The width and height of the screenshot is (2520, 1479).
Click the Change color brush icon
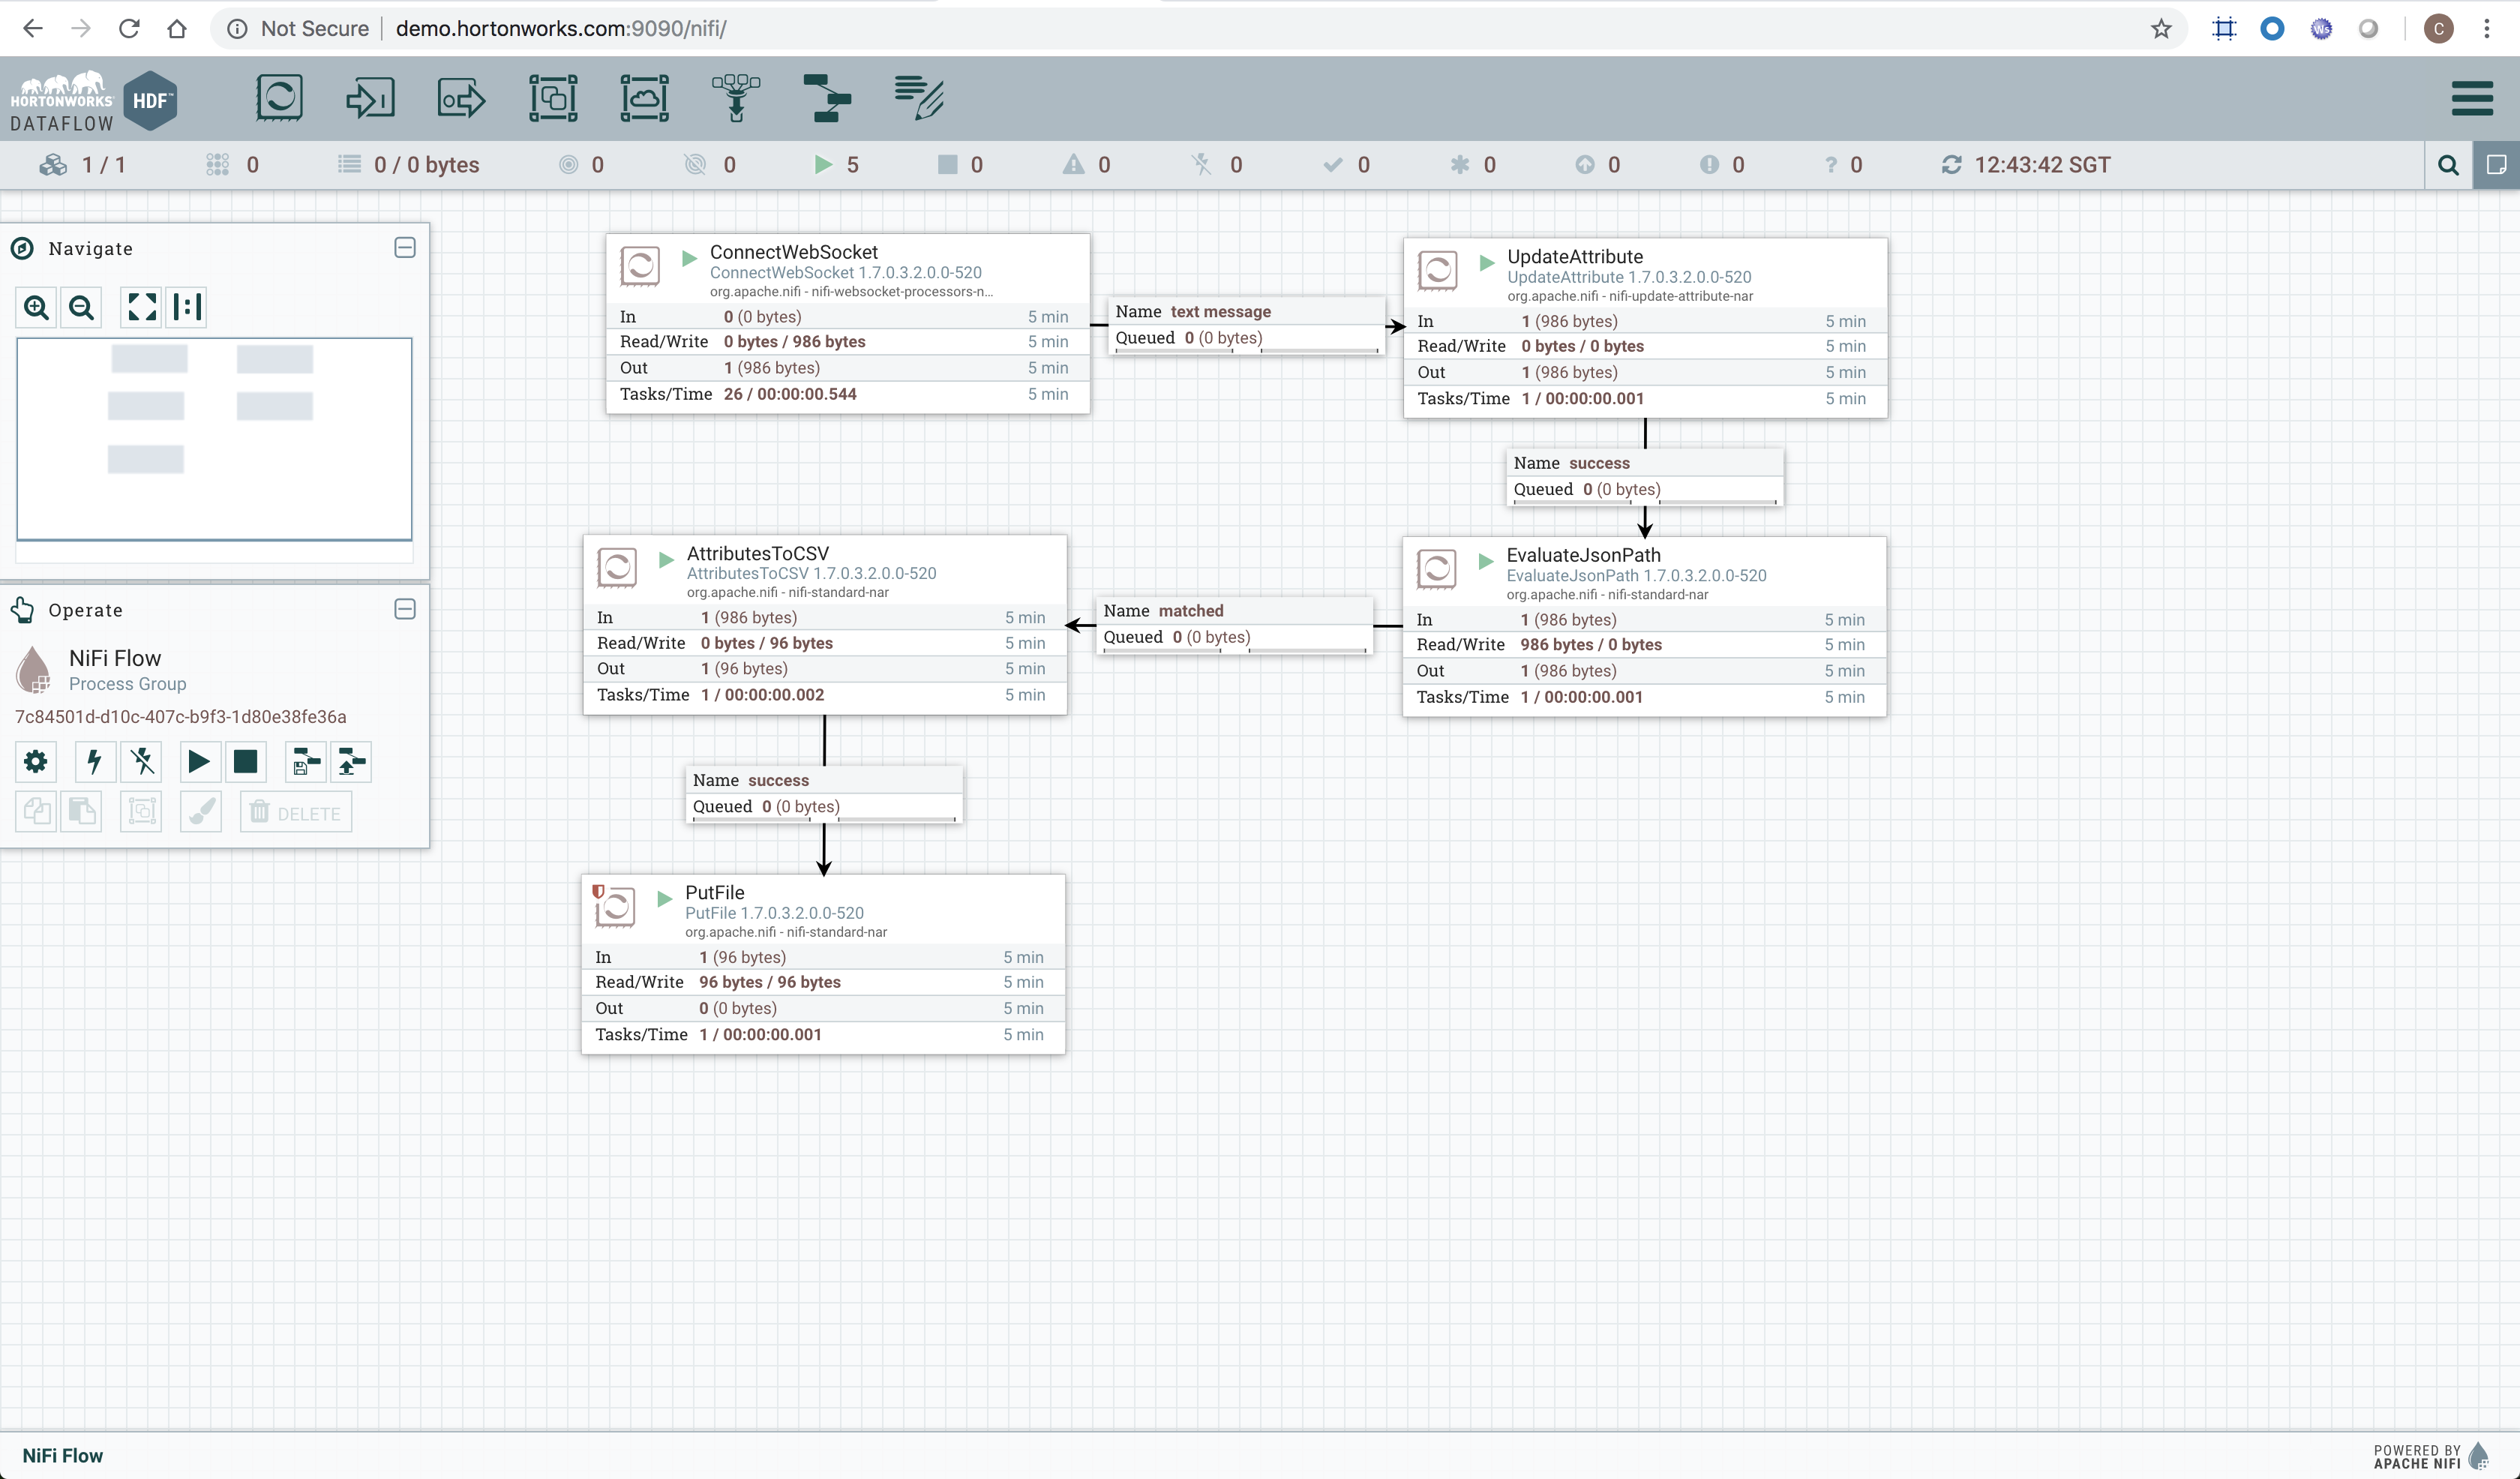[201, 812]
